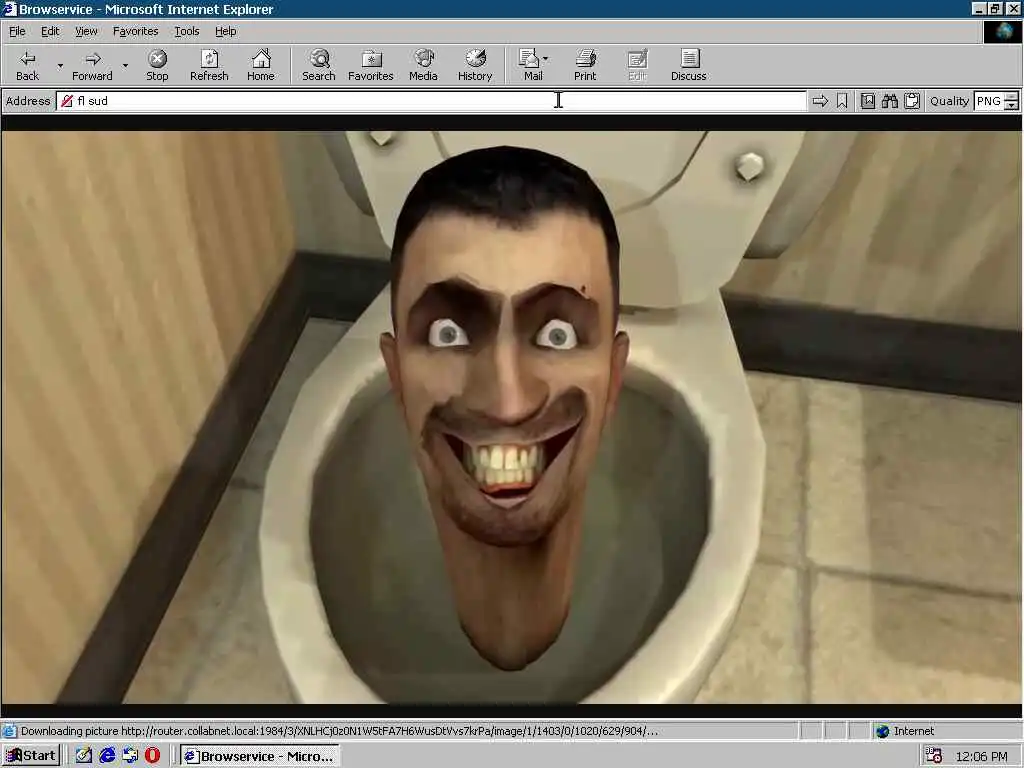Open the Tools menu
1024x768 pixels.
(x=186, y=31)
